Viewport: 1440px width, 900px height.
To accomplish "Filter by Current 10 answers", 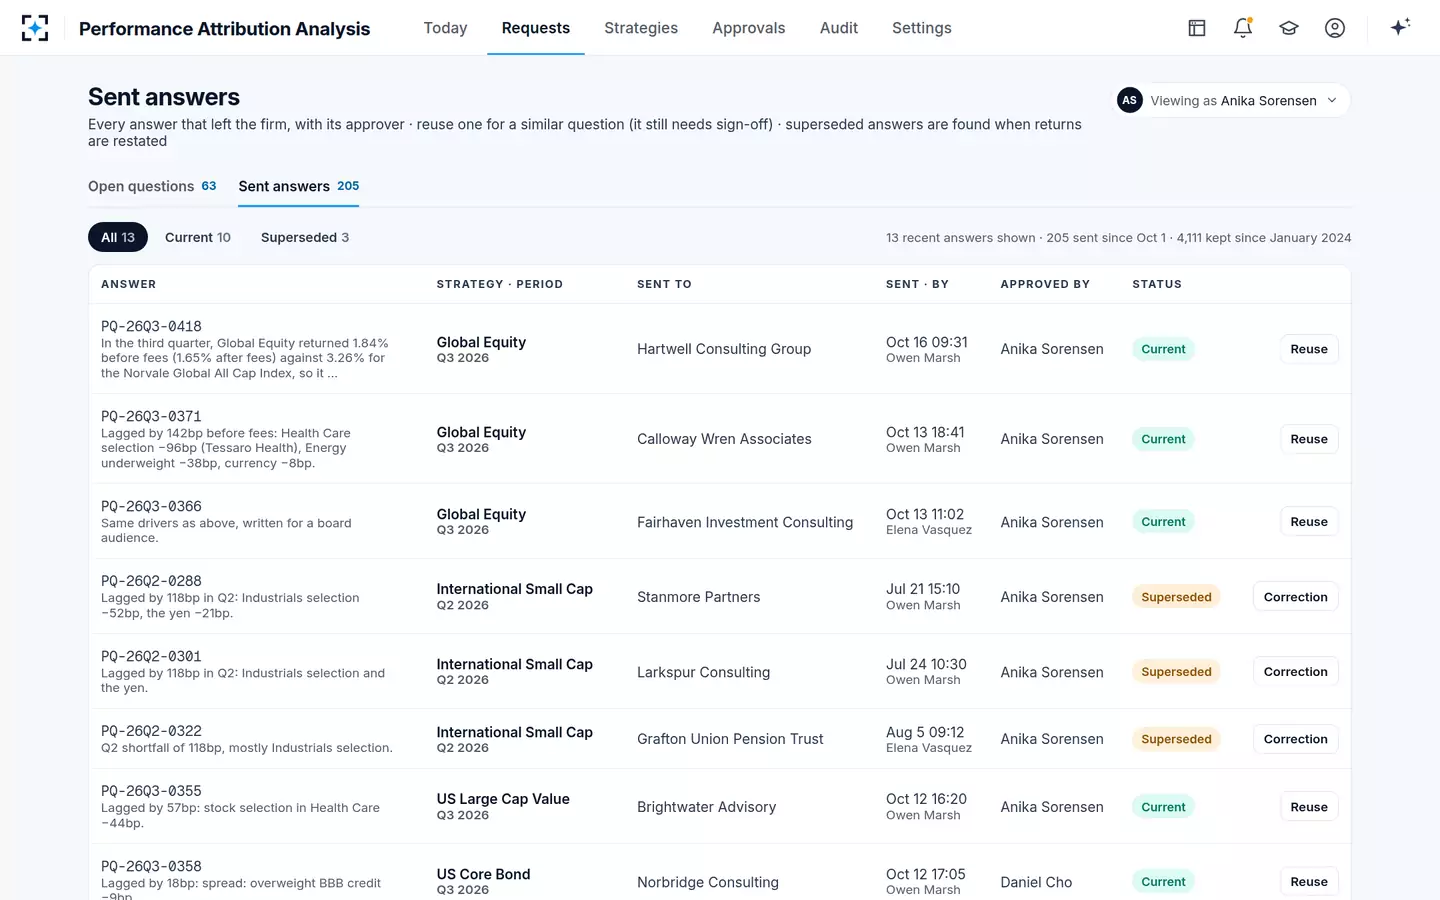I will coord(198,237).
